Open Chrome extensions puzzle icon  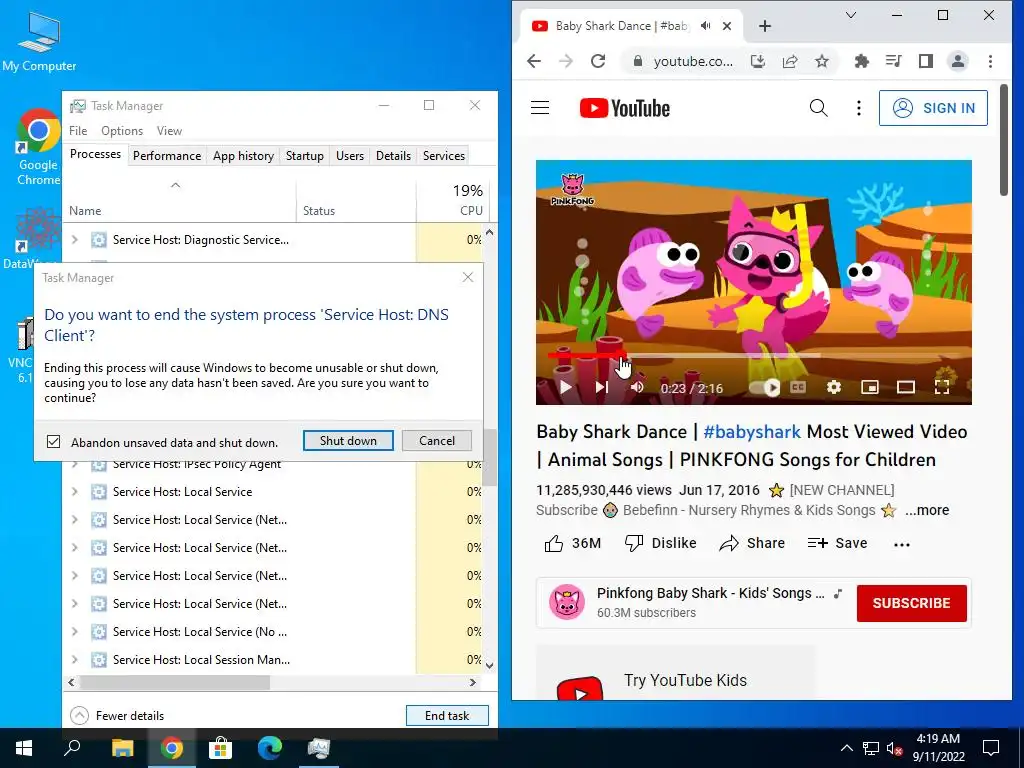click(862, 61)
